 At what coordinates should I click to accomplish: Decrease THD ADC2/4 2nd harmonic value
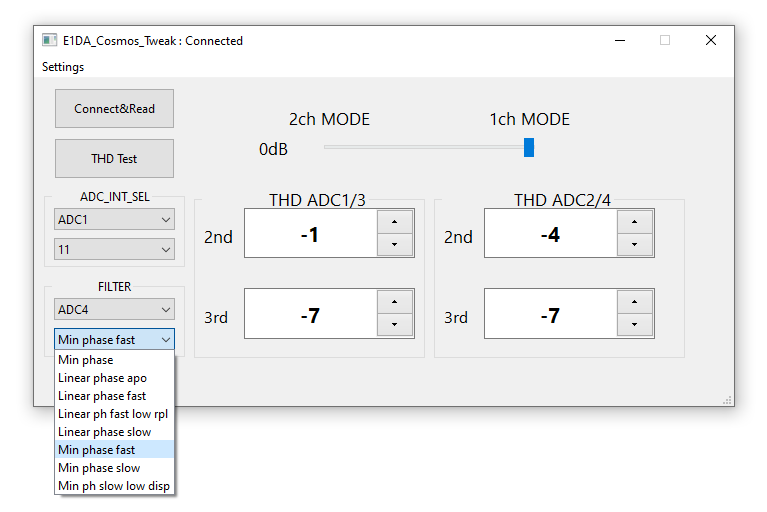[x=635, y=245]
